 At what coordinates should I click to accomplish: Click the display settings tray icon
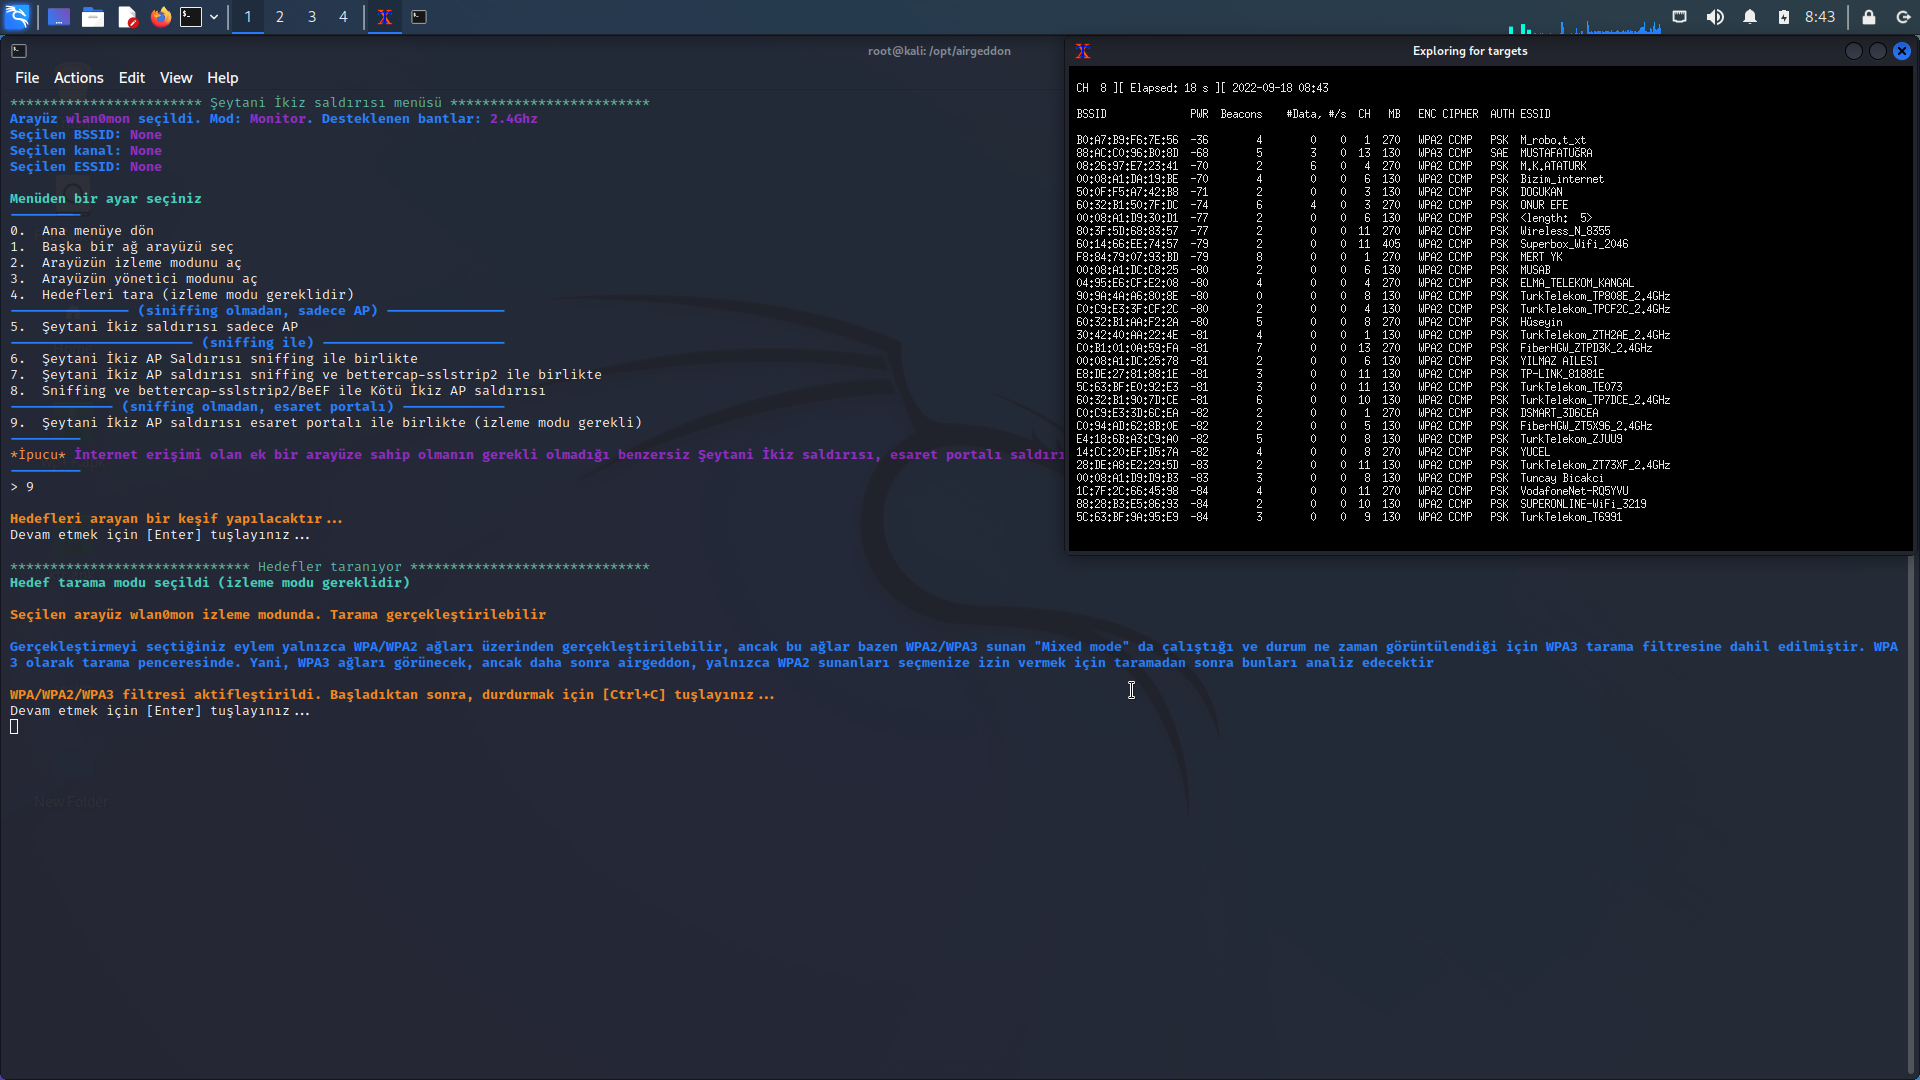coord(1680,17)
